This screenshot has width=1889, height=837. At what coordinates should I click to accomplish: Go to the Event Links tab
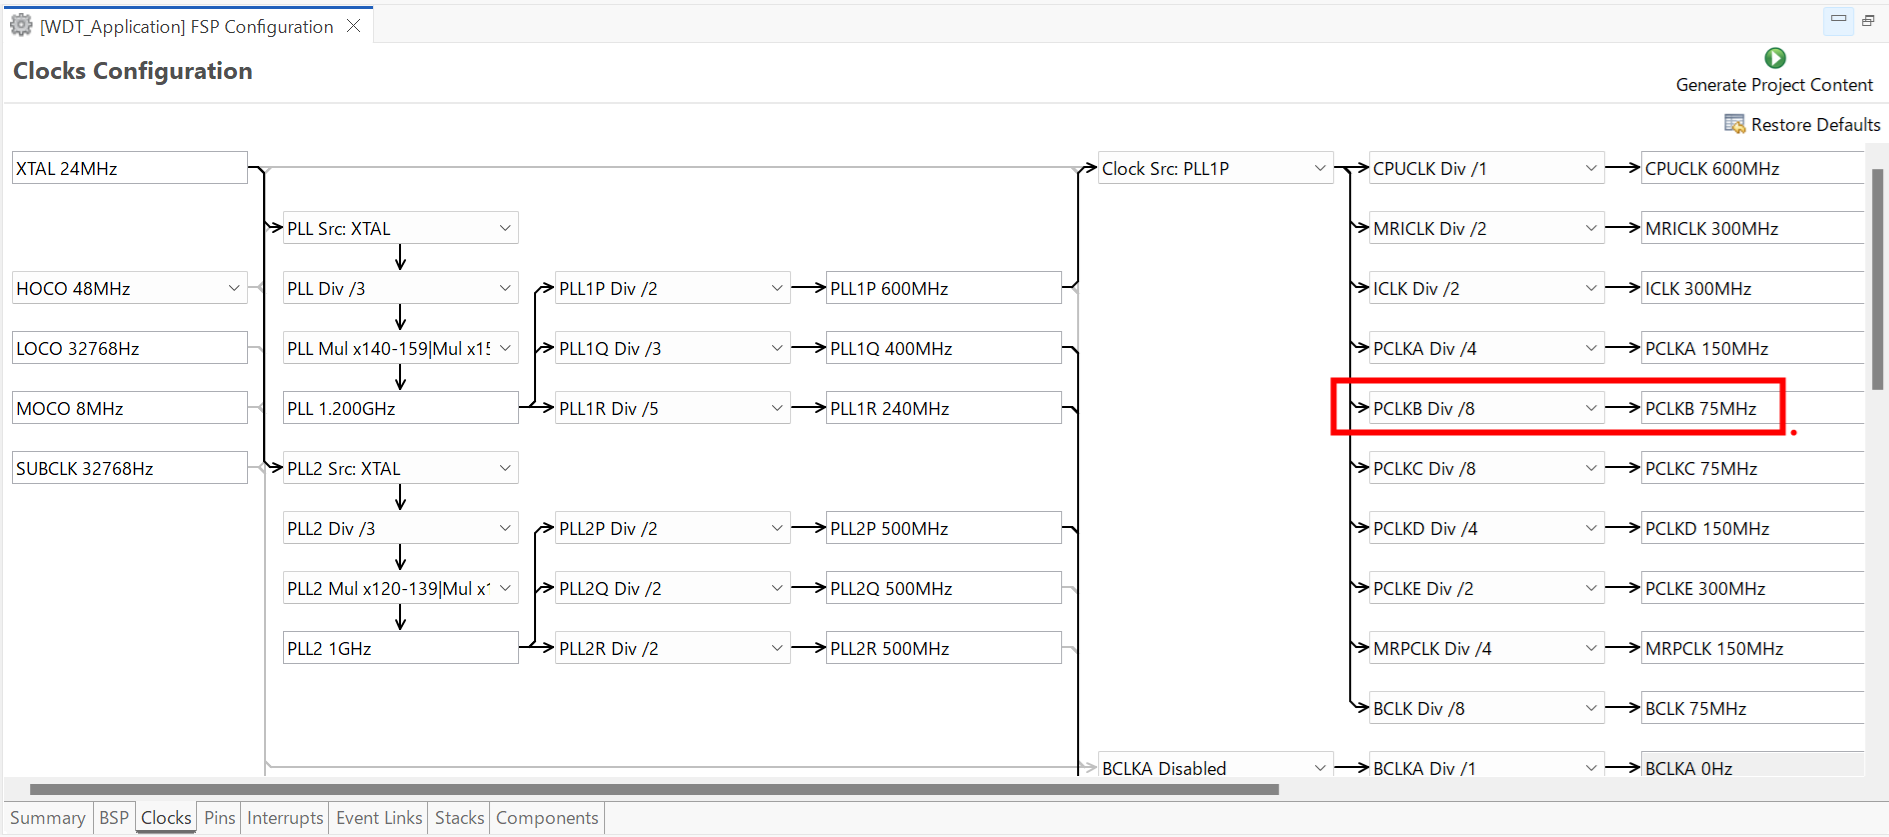379,818
